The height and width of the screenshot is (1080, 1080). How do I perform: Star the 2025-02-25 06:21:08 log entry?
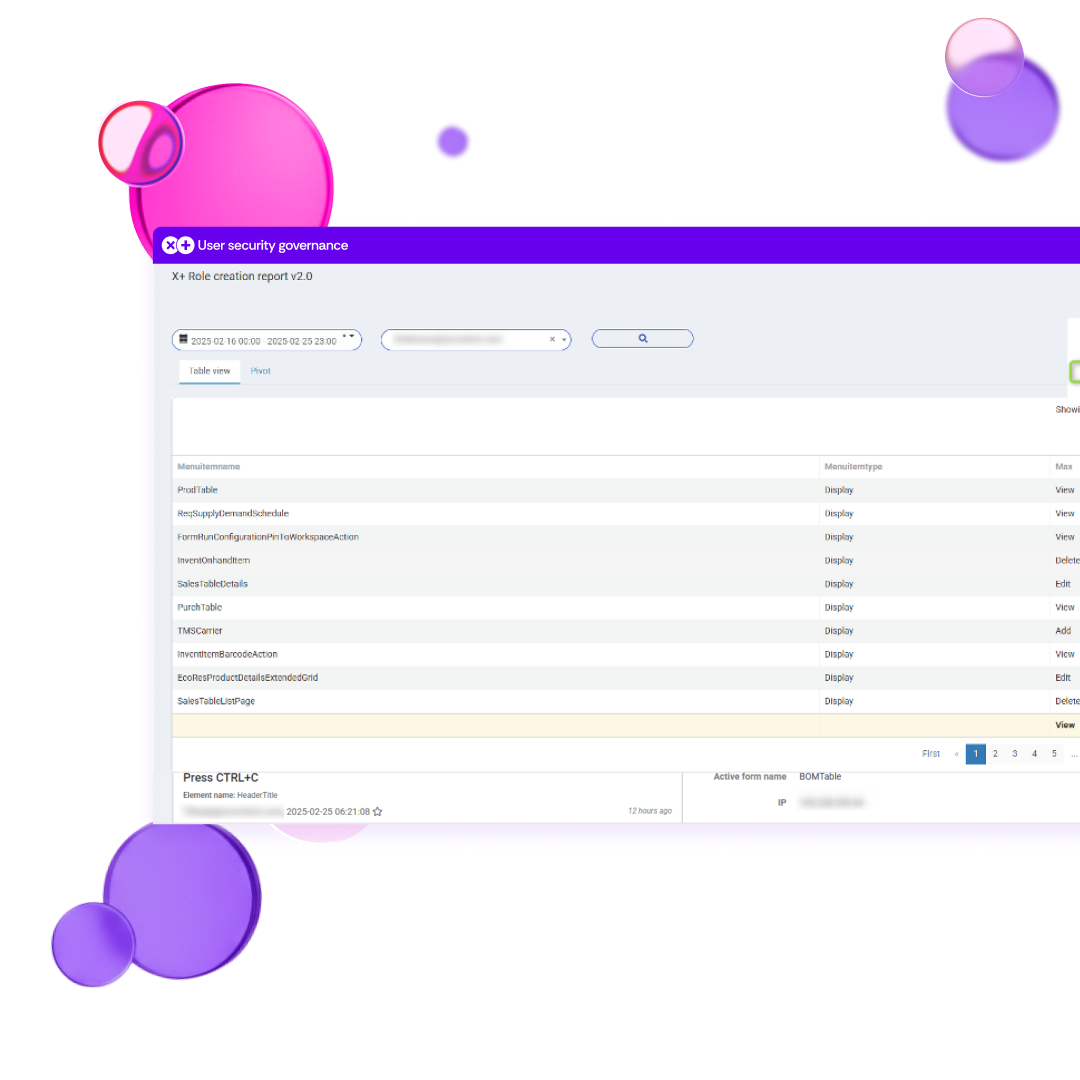pos(377,811)
